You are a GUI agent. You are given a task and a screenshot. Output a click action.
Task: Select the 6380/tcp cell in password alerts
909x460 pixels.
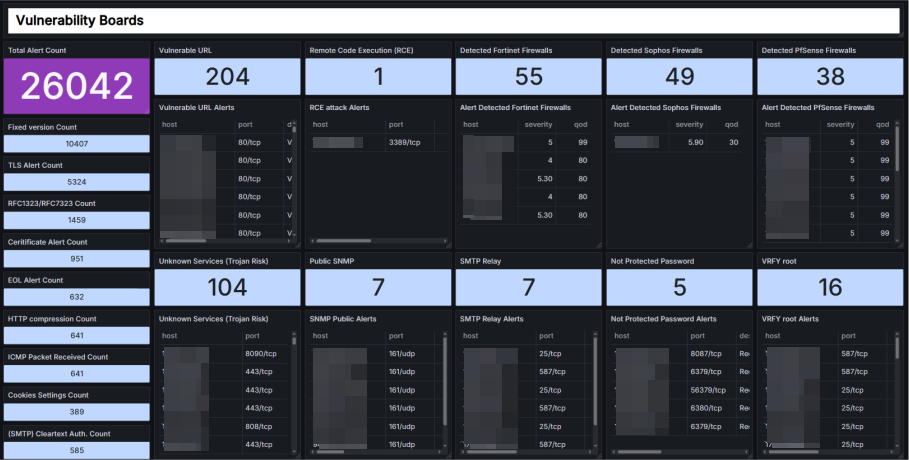click(x=706, y=408)
